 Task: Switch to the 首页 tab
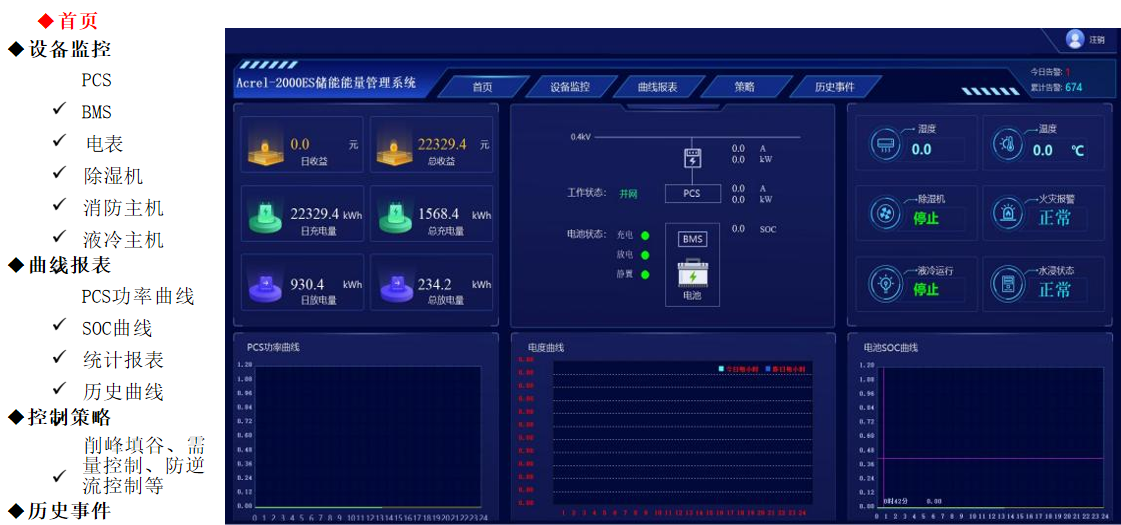click(x=482, y=87)
